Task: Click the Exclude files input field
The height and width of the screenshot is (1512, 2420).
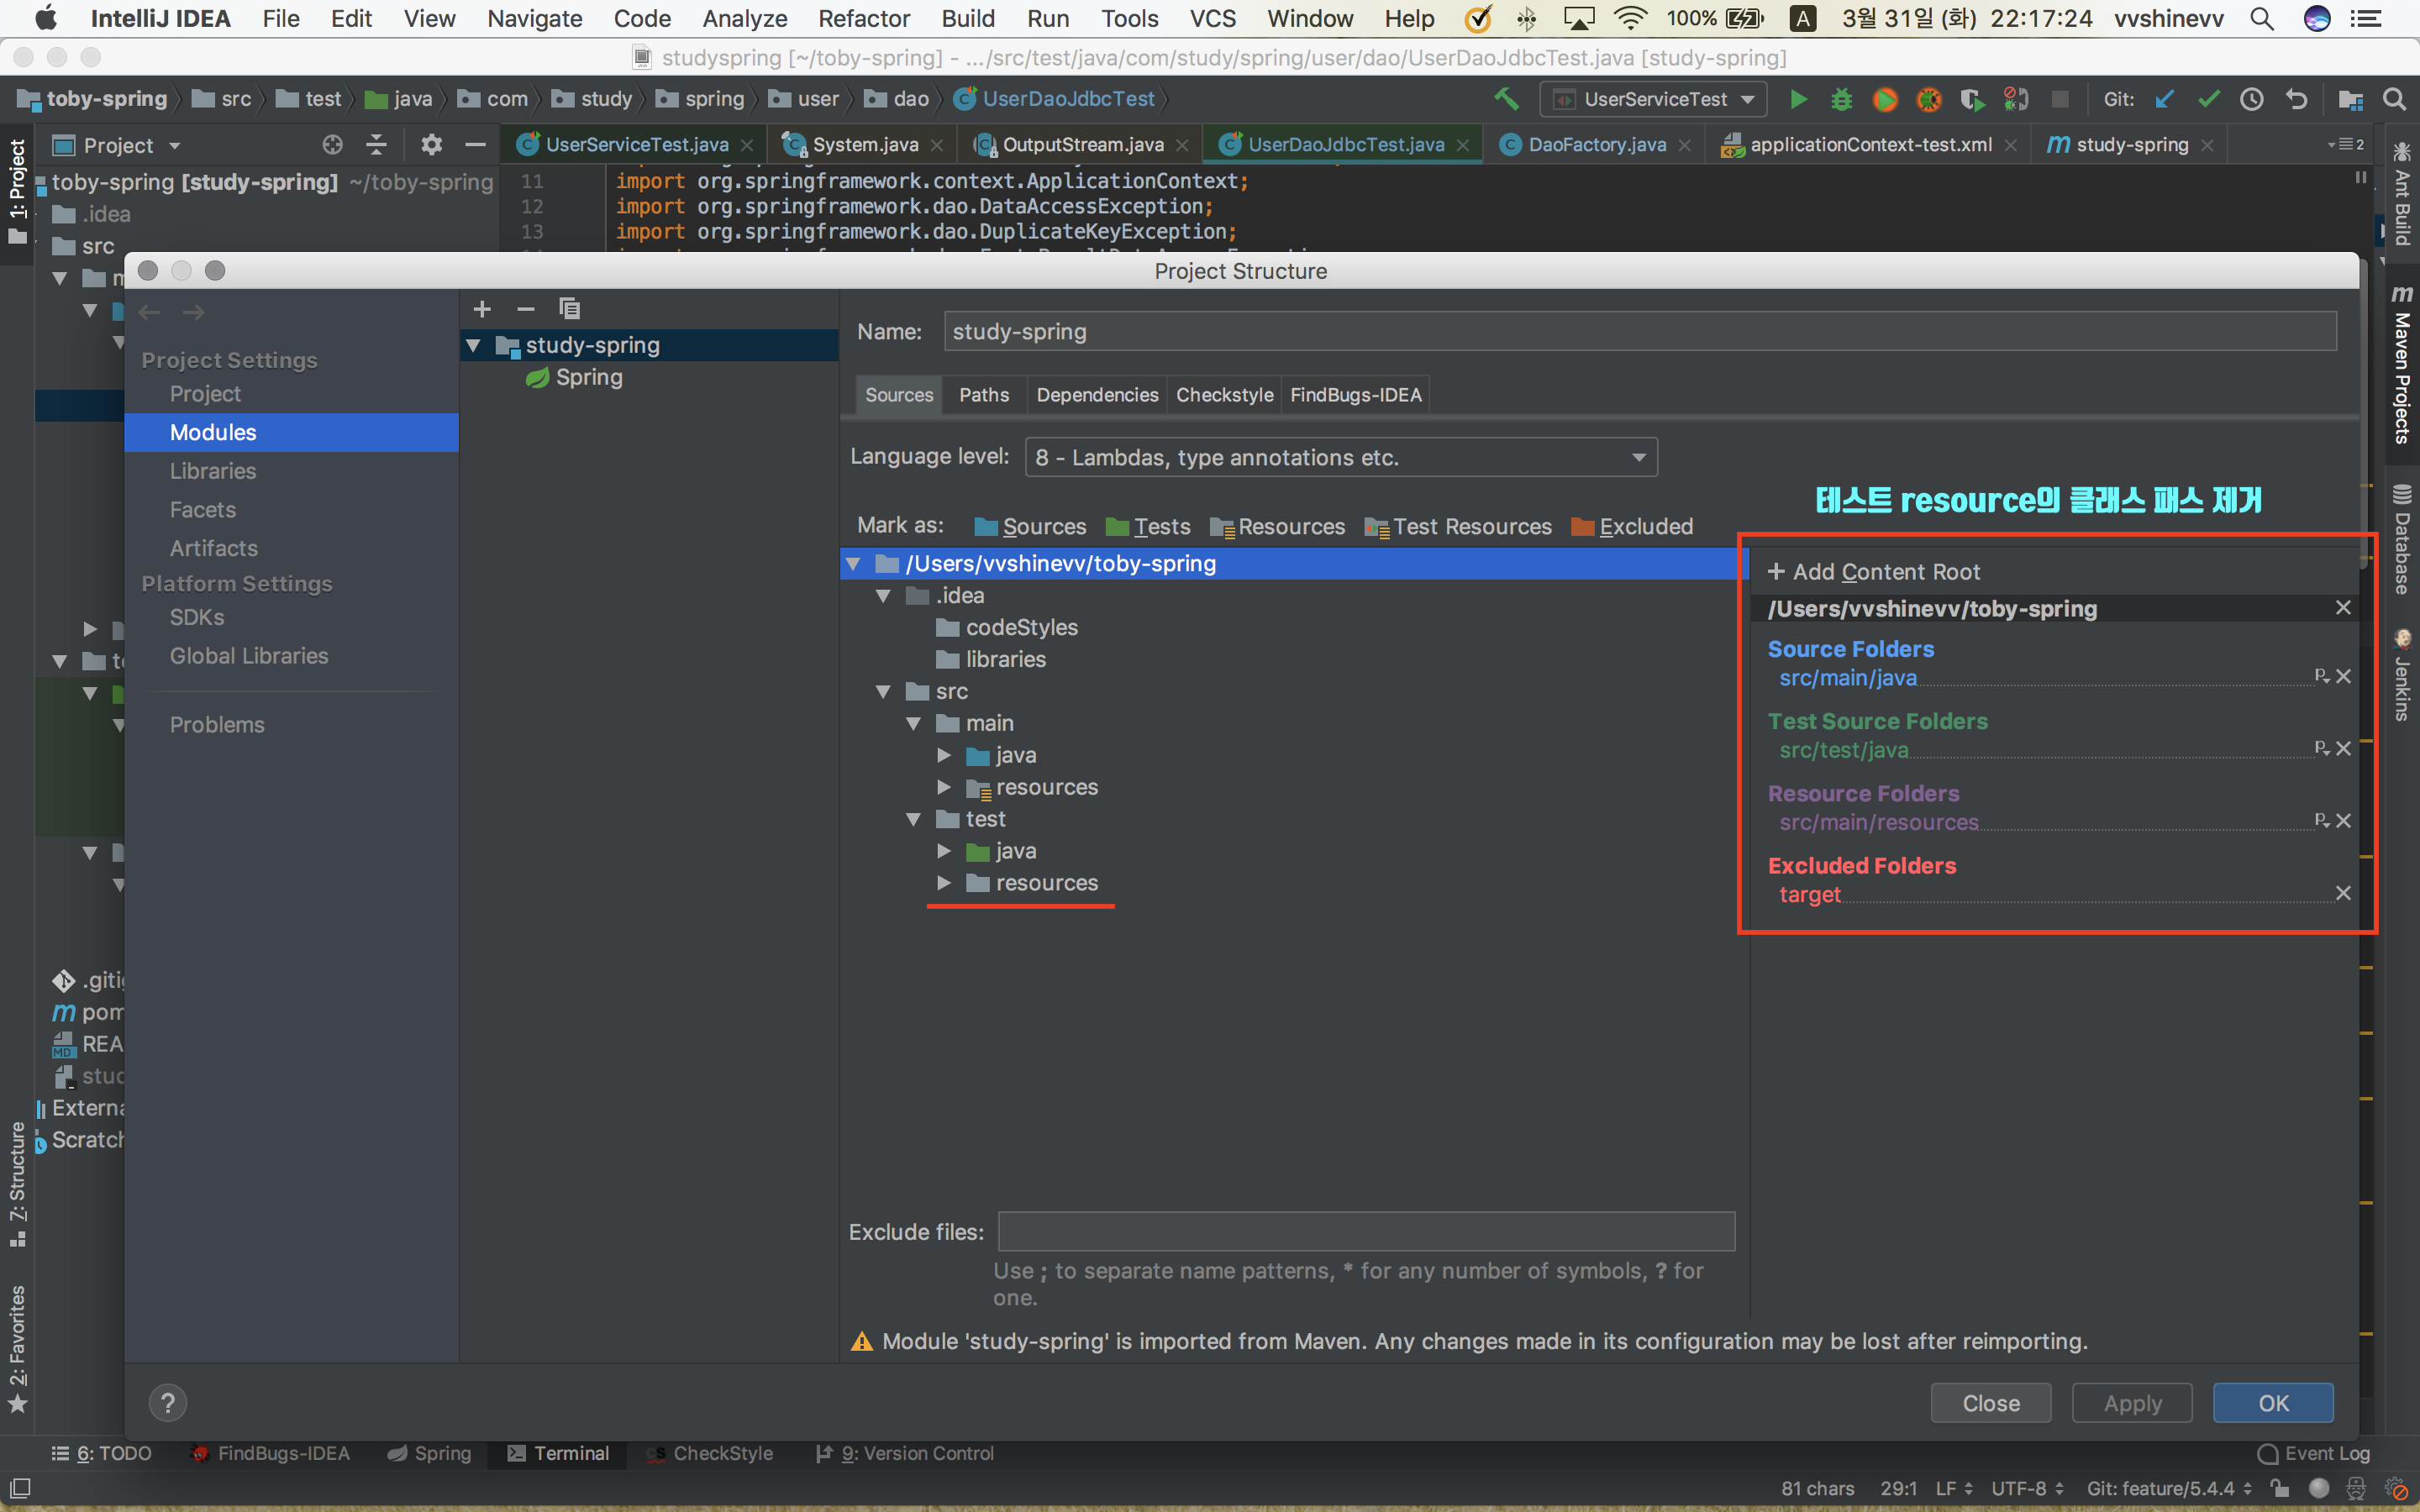Action: [1366, 1232]
